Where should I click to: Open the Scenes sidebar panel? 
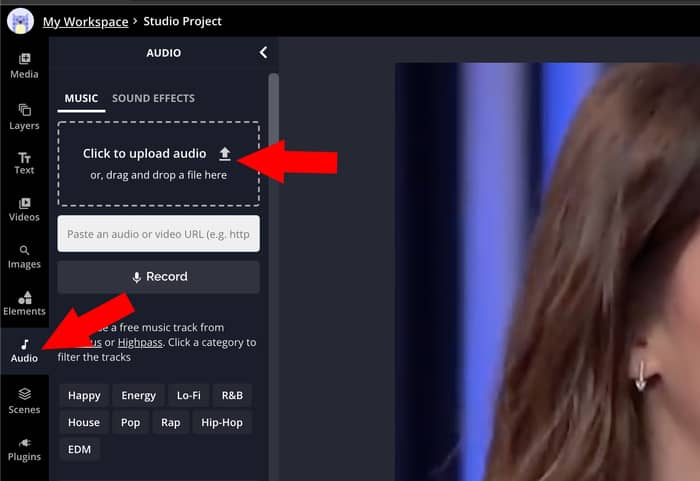(x=24, y=400)
